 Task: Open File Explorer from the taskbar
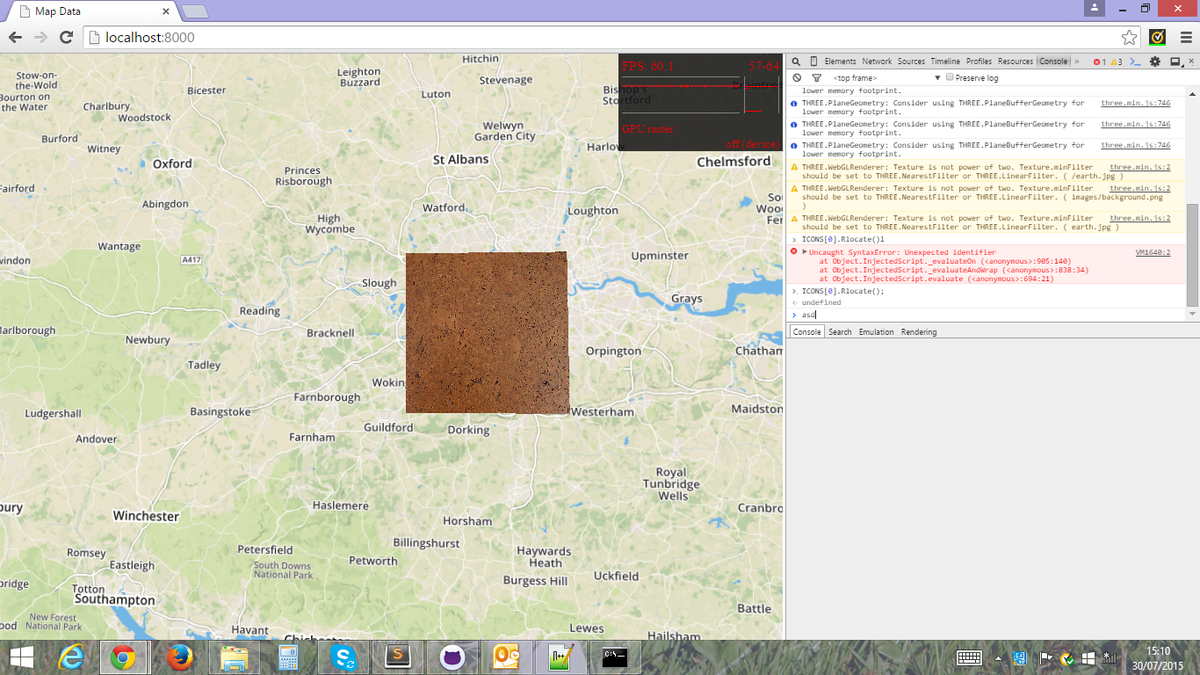tap(234, 657)
